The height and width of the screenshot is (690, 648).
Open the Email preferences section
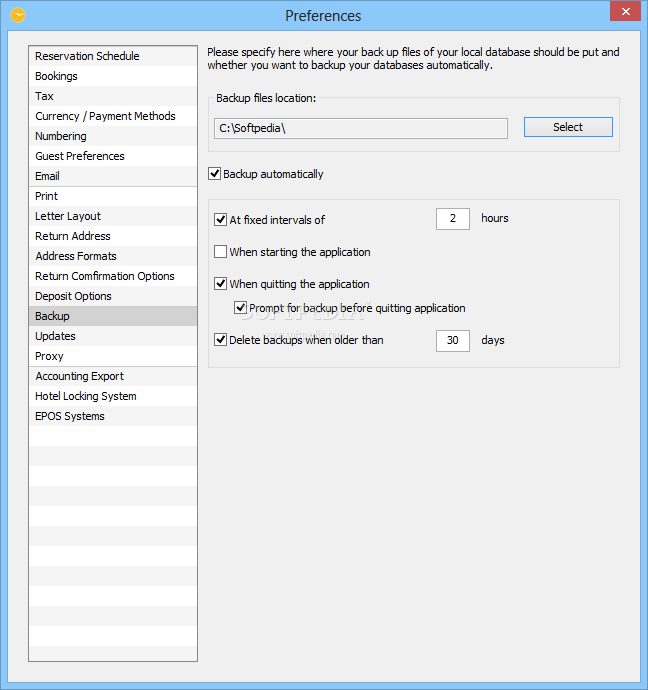[x=113, y=176]
